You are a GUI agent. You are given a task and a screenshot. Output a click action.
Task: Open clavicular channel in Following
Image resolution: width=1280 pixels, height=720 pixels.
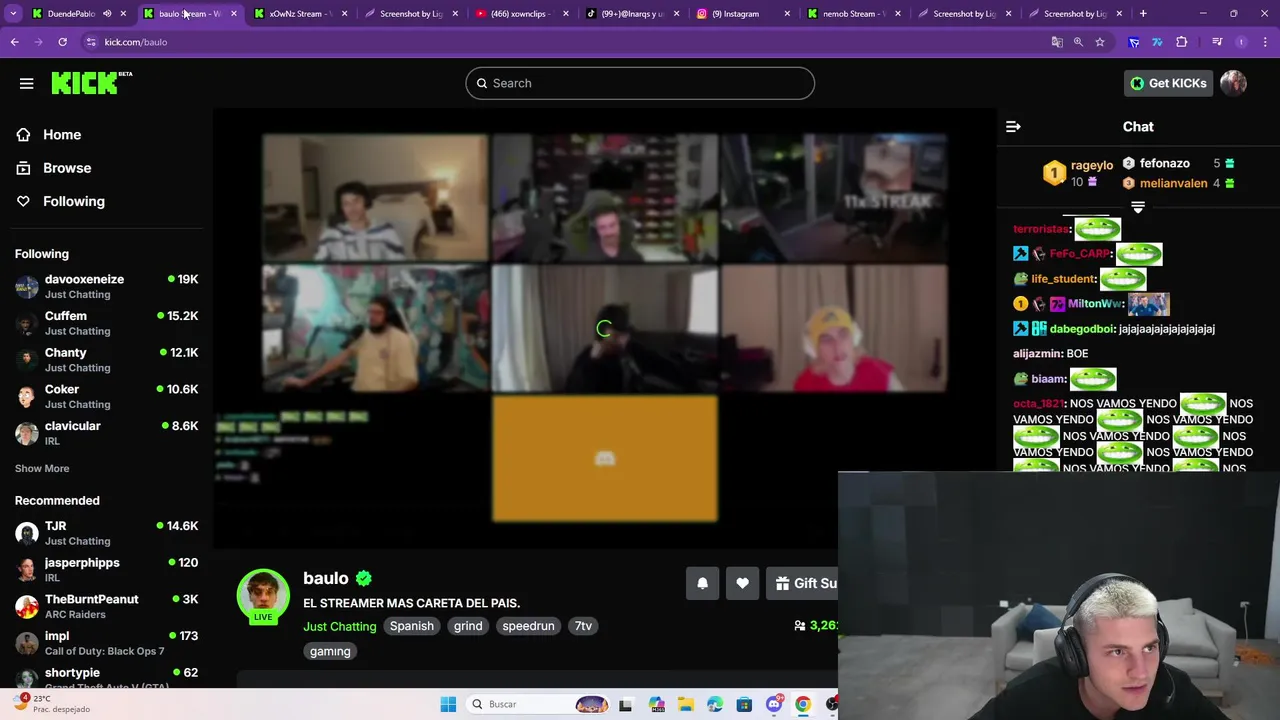(106, 433)
